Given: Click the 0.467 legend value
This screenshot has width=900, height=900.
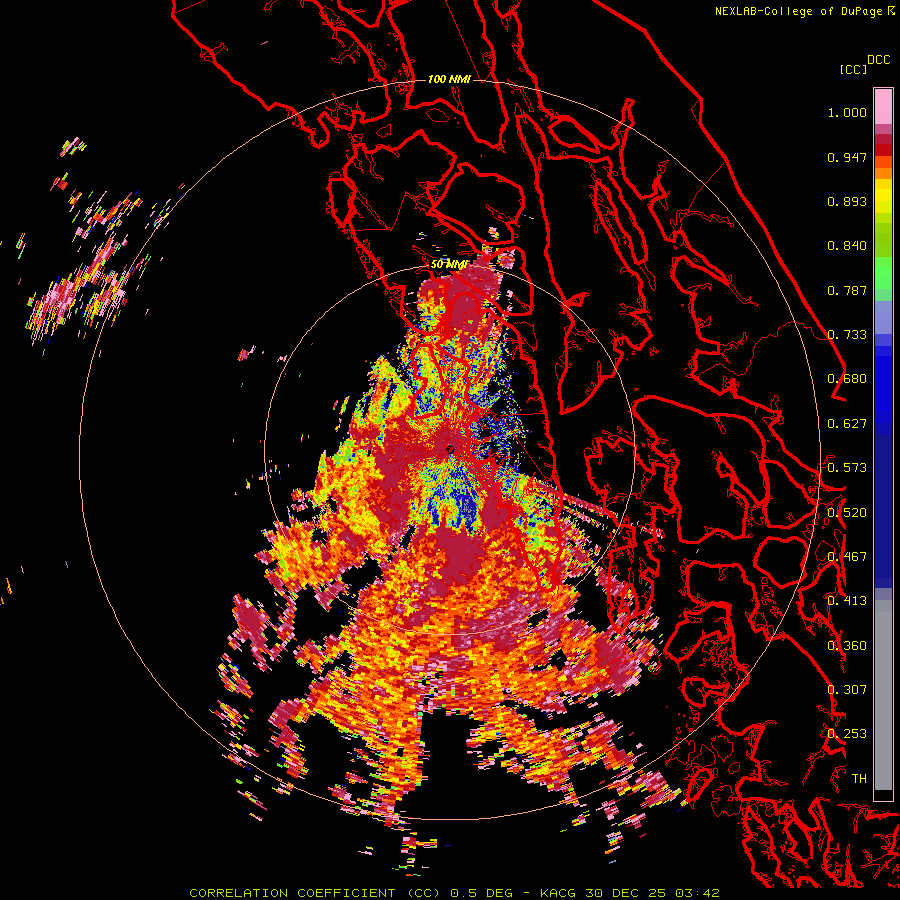Looking at the screenshot, I should tap(847, 557).
